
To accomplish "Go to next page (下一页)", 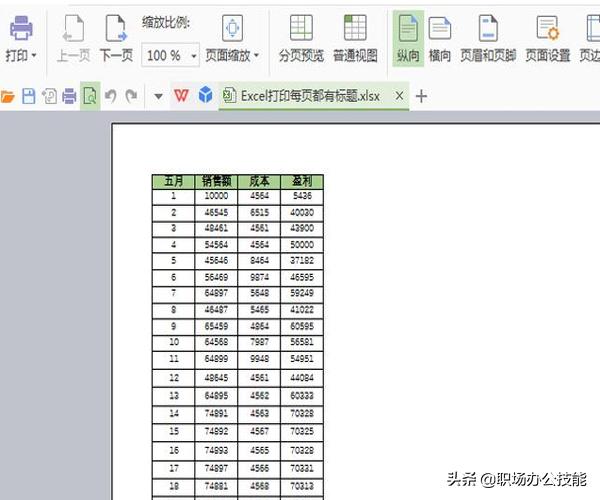I will (116, 39).
